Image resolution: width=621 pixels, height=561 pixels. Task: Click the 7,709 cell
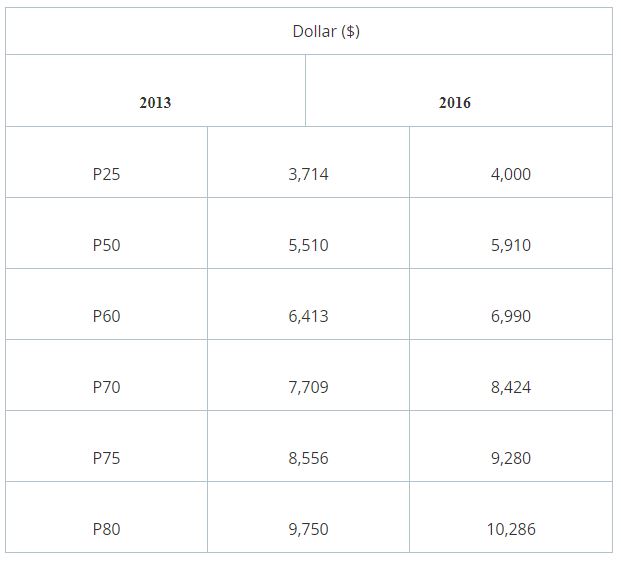[308, 375]
